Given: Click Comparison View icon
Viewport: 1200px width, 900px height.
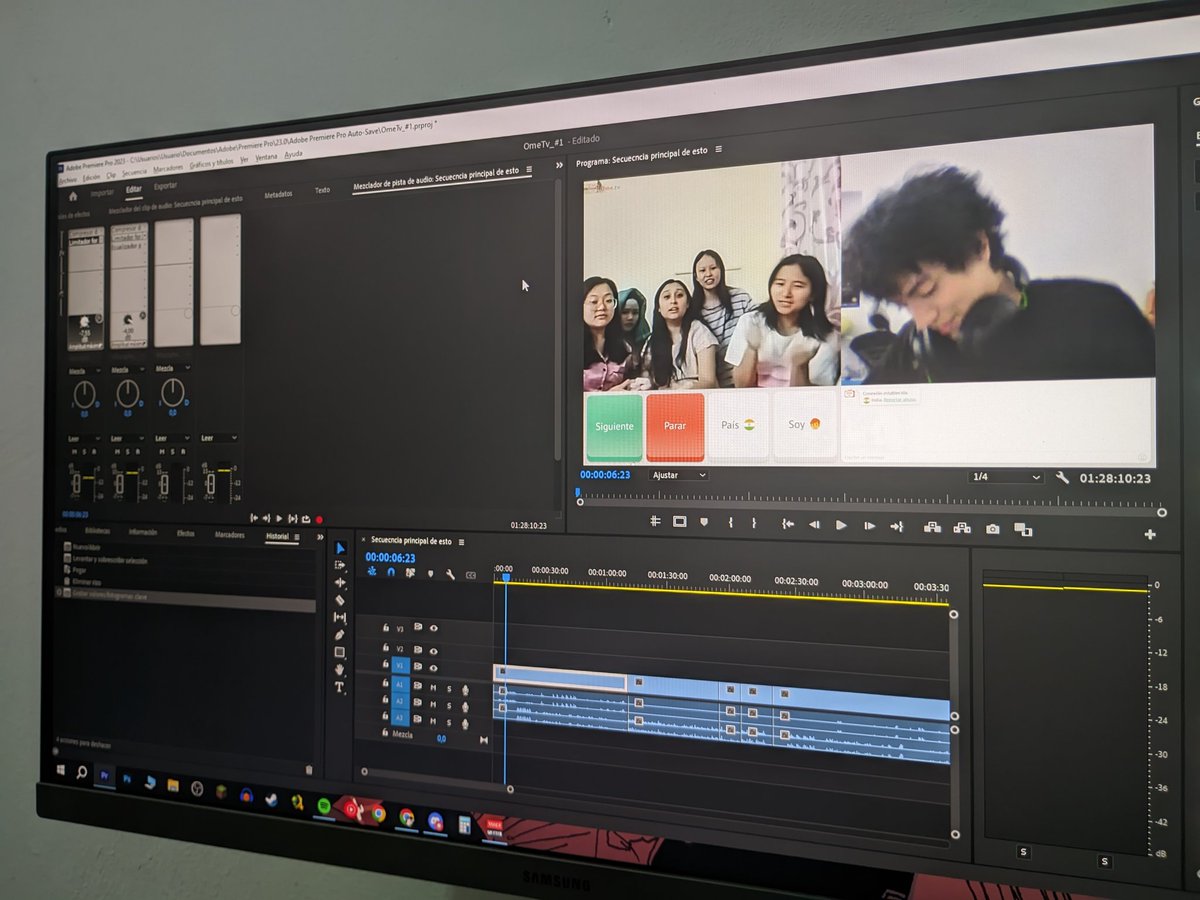Looking at the screenshot, I should point(1023,529).
